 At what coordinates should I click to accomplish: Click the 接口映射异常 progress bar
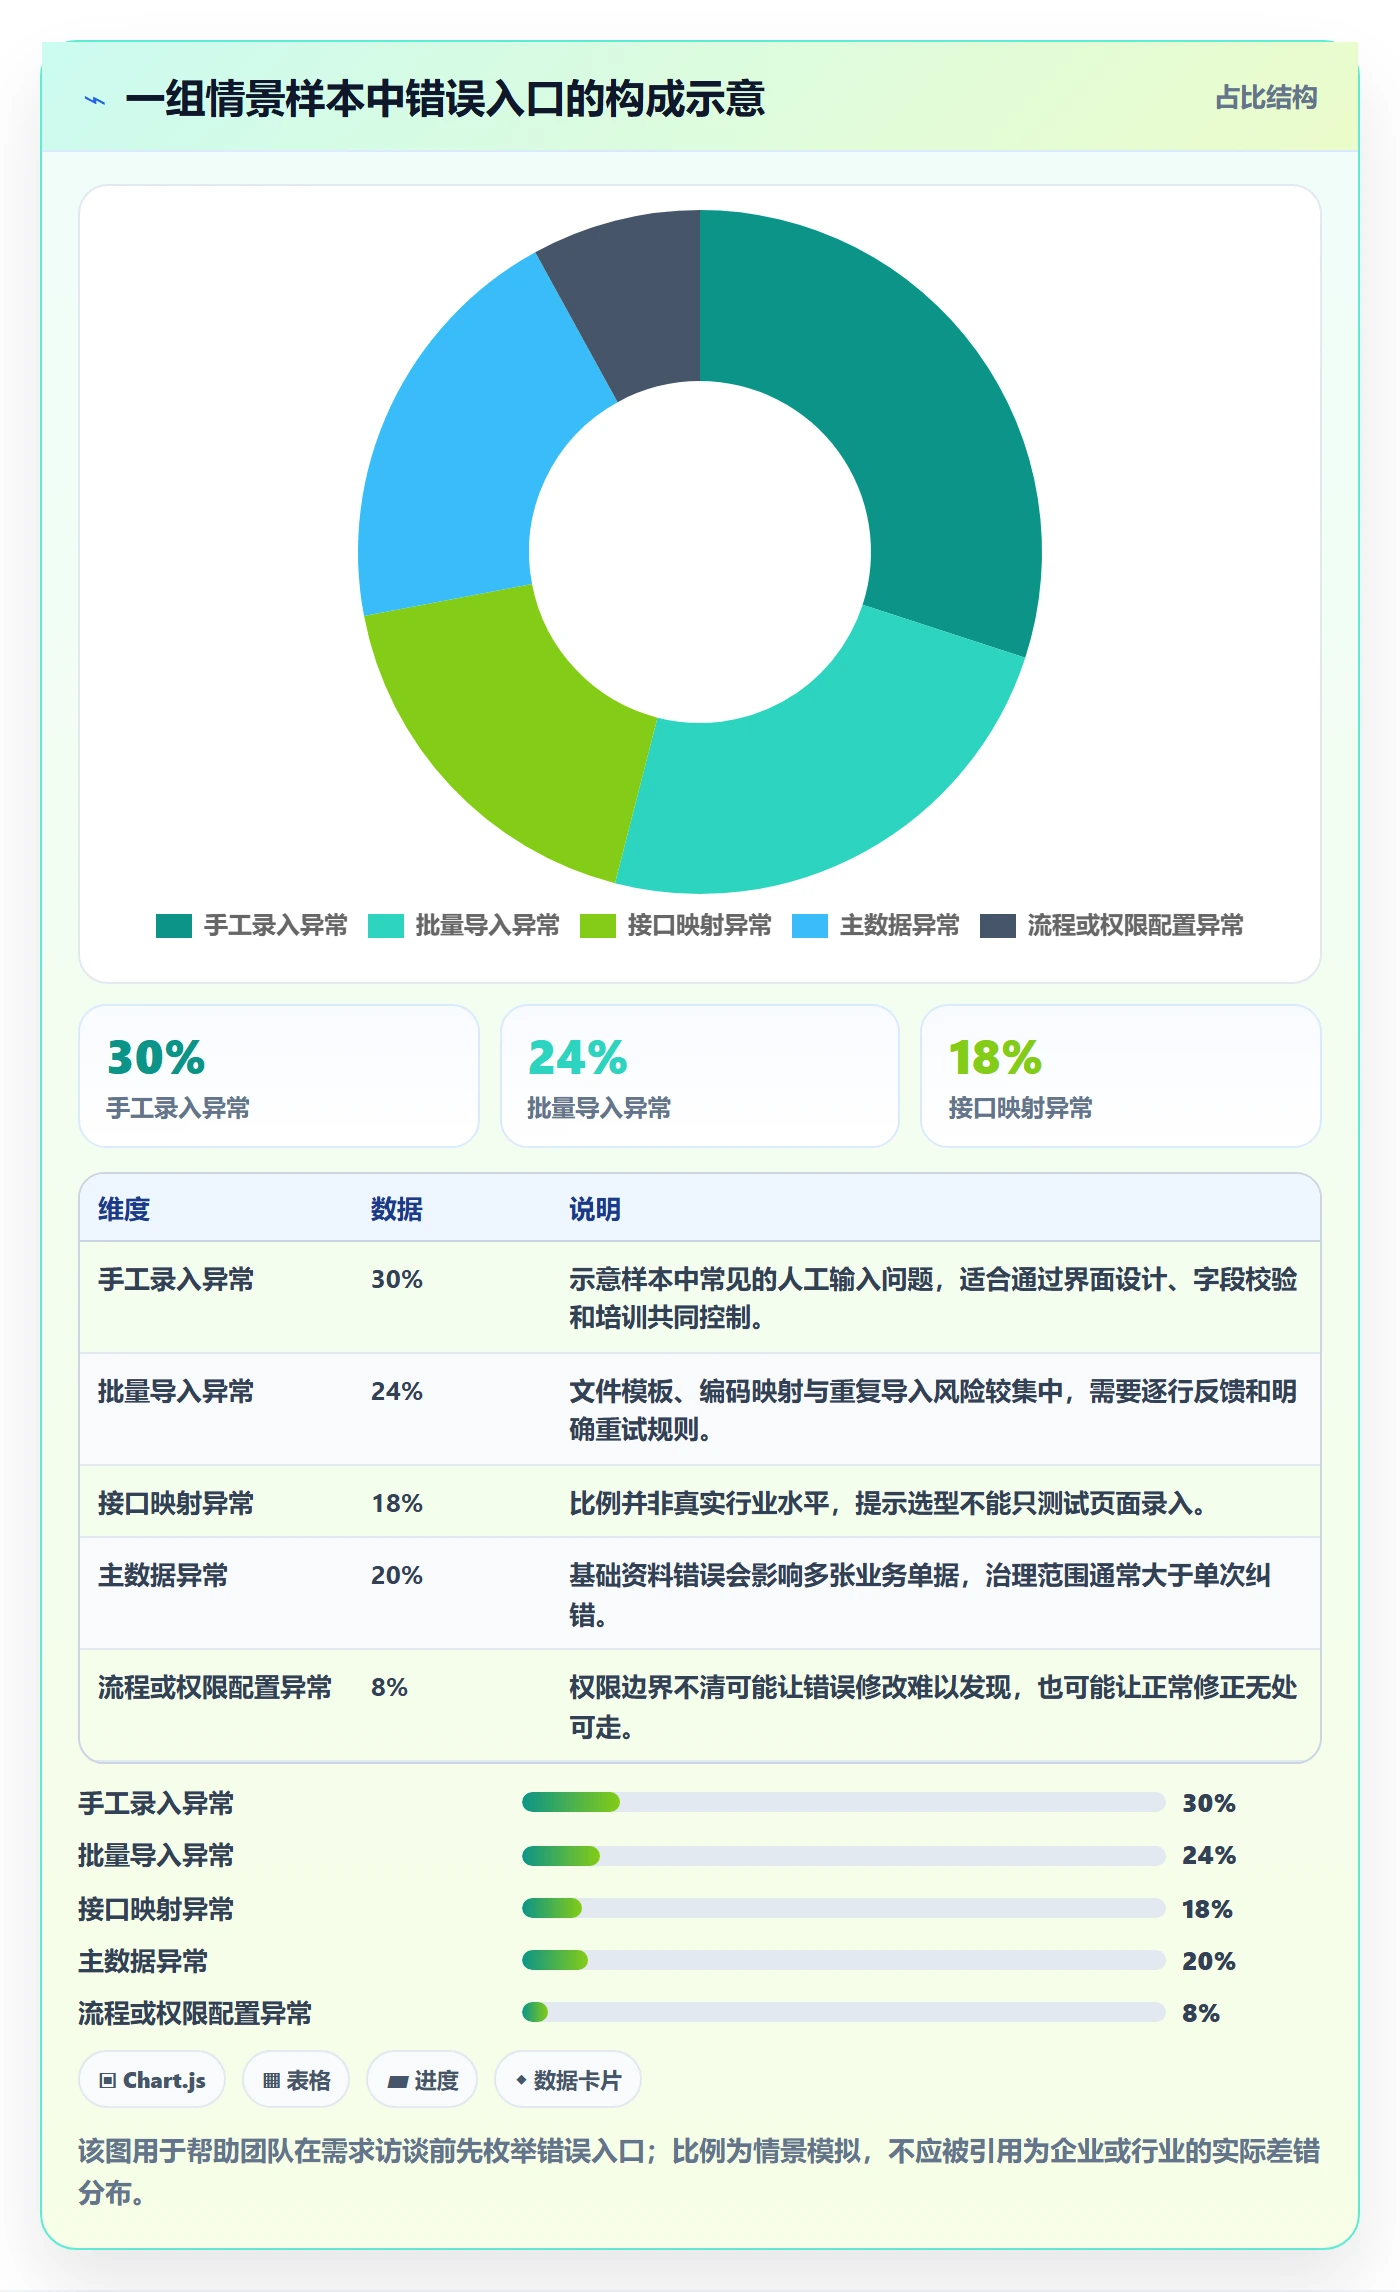point(843,1908)
